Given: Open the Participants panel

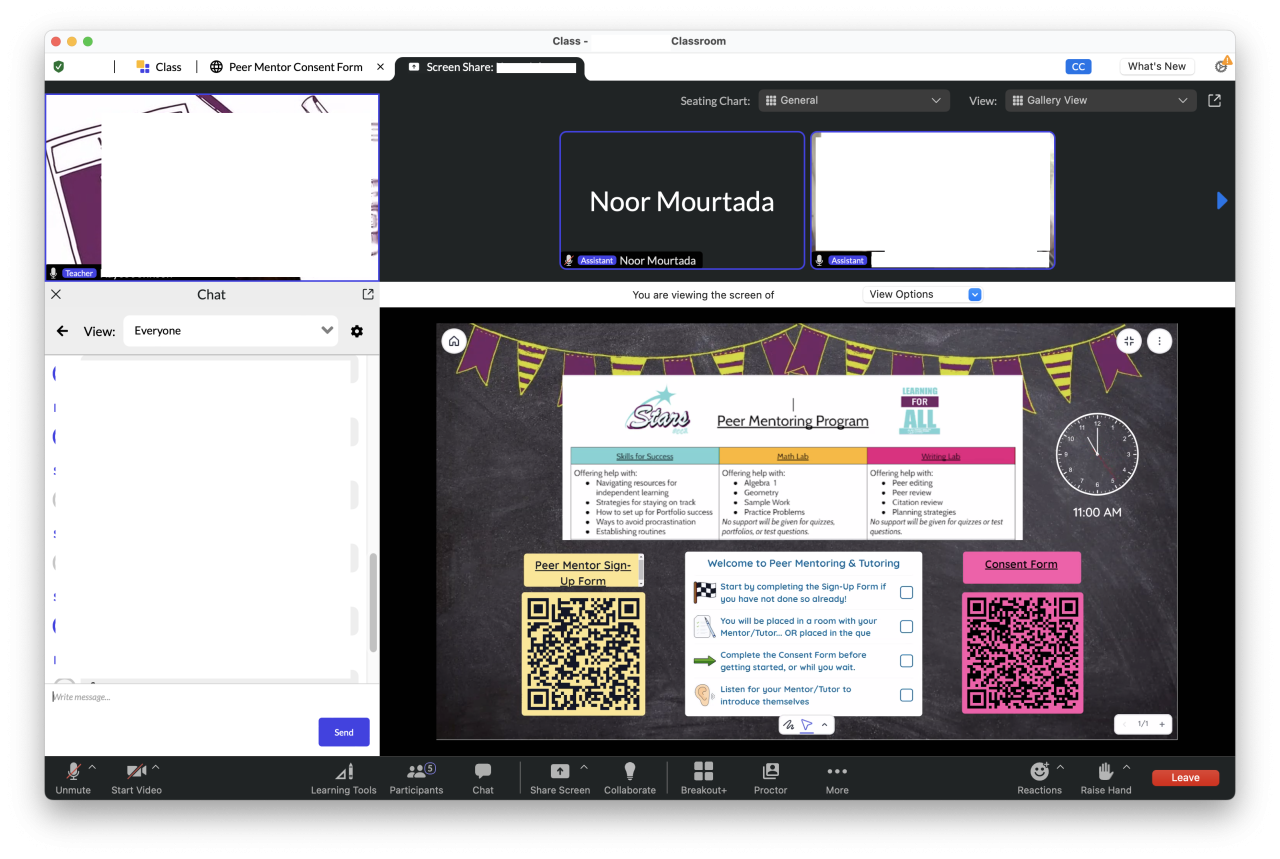Looking at the screenshot, I should pyautogui.click(x=416, y=777).
